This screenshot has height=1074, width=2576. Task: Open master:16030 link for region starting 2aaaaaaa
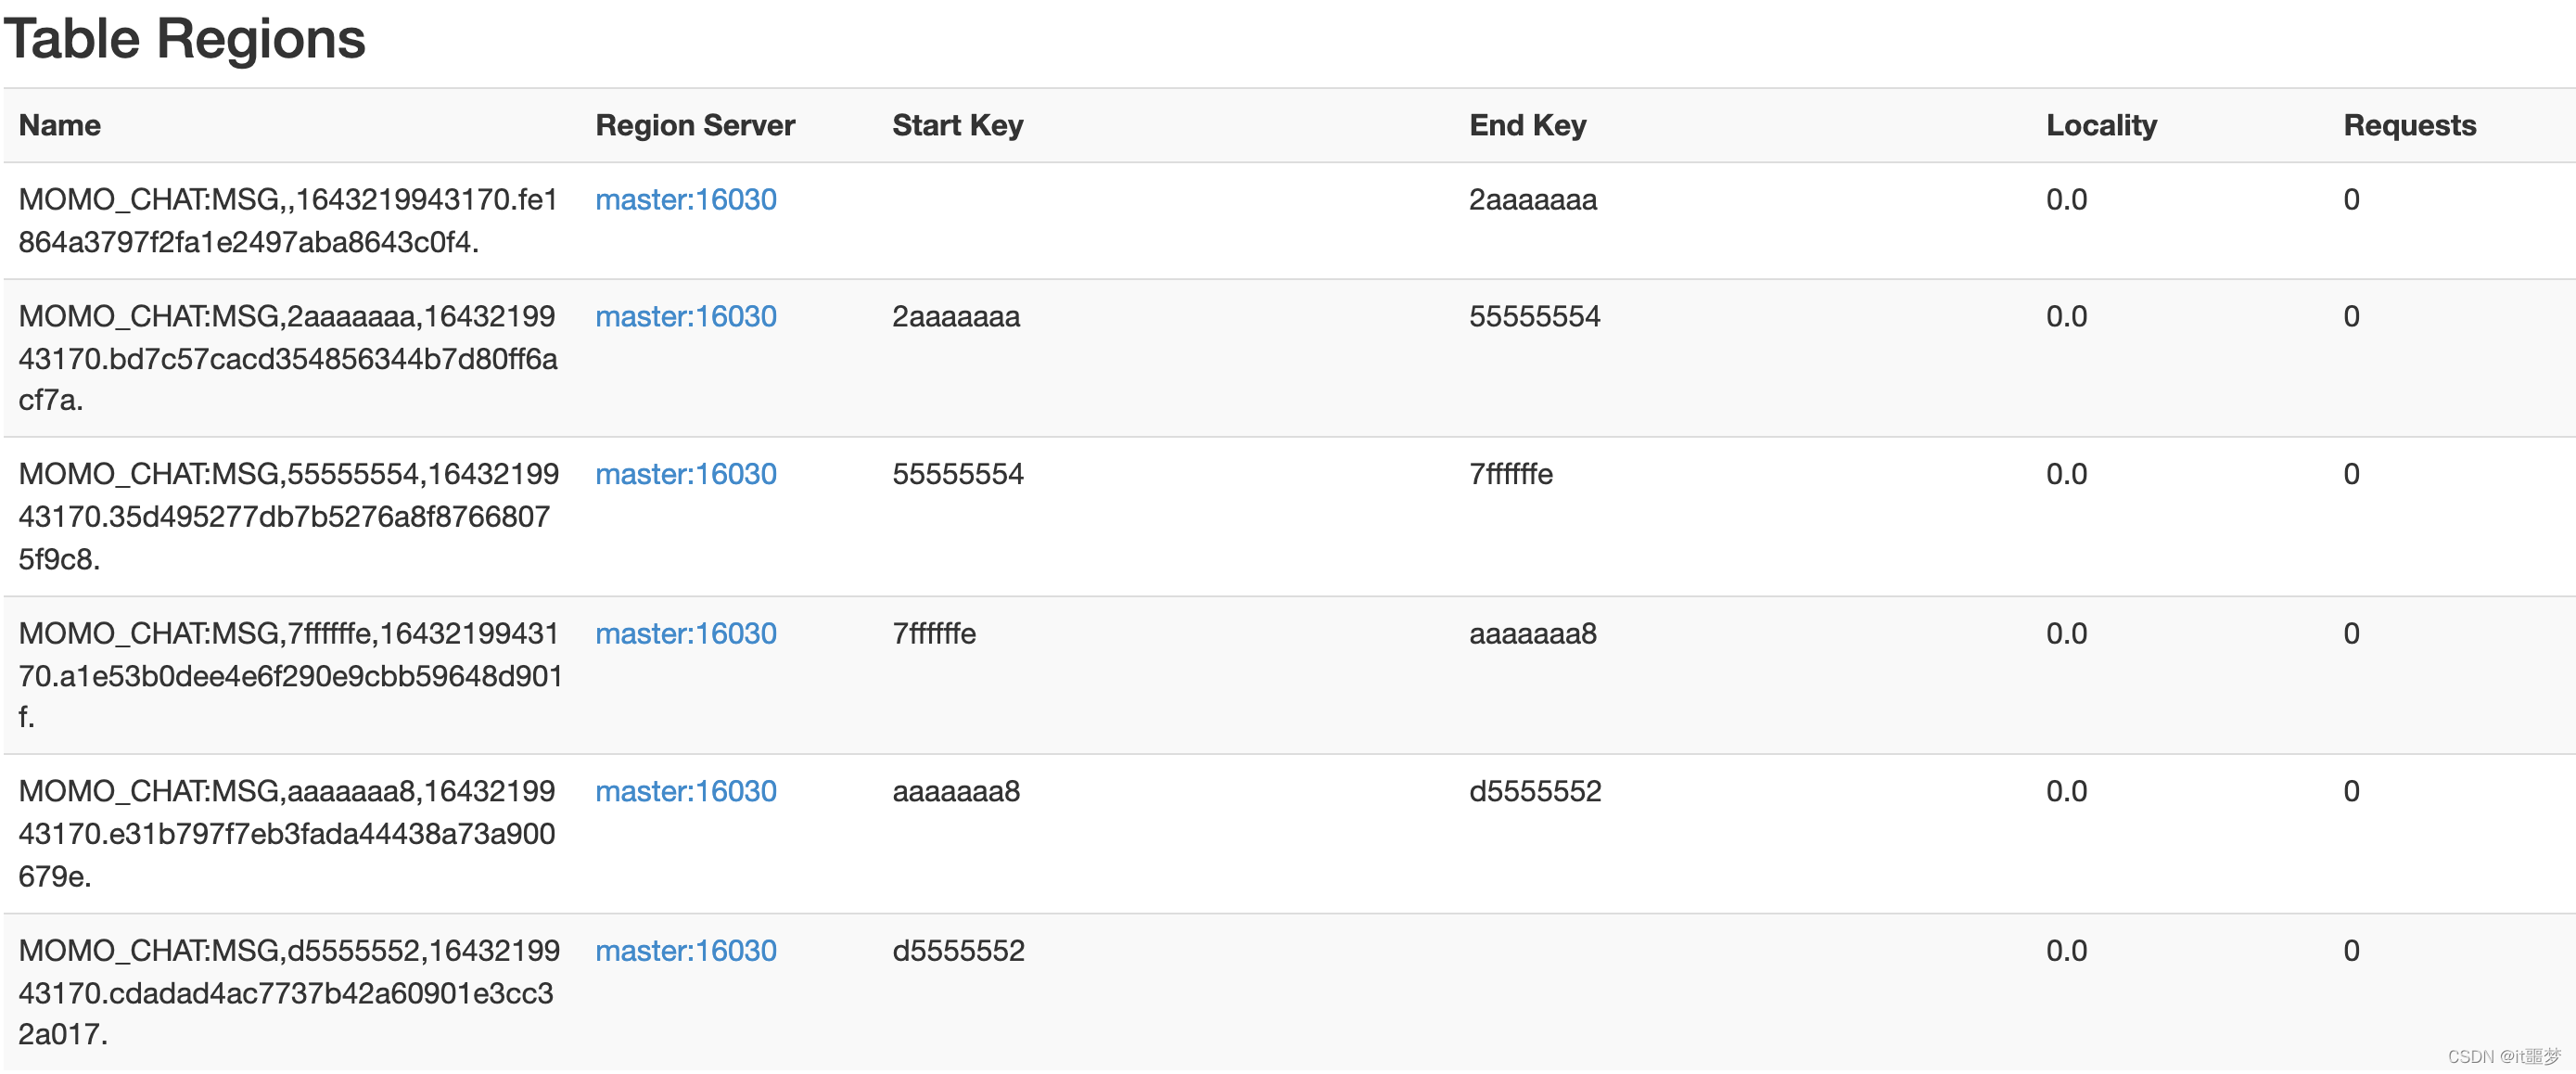[686, 317]
